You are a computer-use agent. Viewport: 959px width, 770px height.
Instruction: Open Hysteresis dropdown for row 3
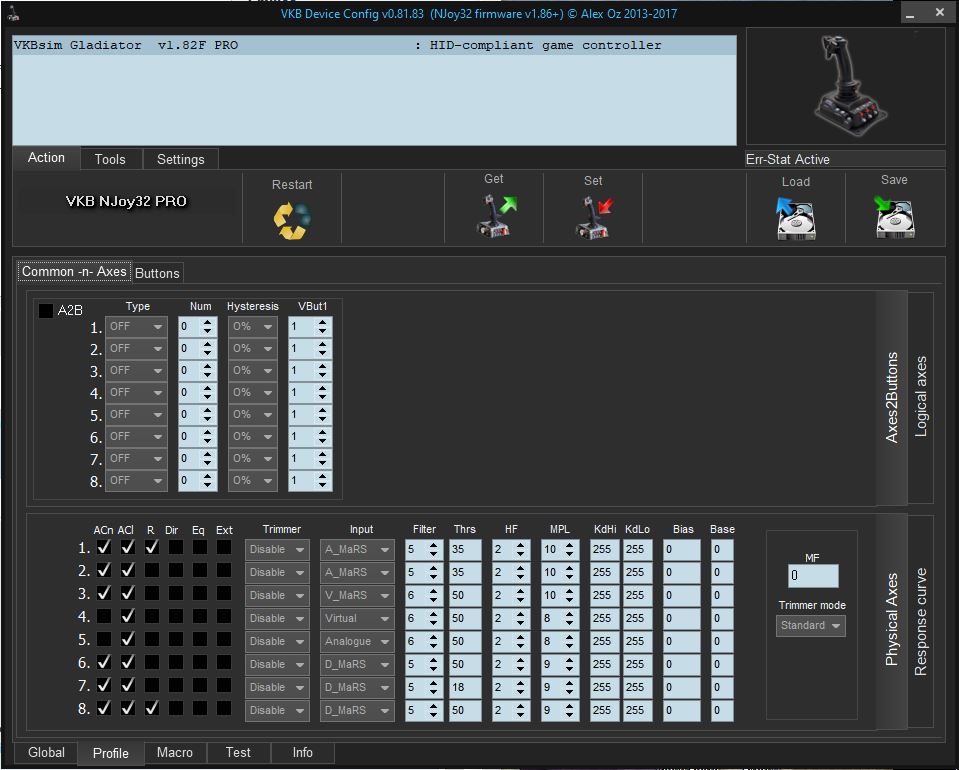tap(252, 371)
